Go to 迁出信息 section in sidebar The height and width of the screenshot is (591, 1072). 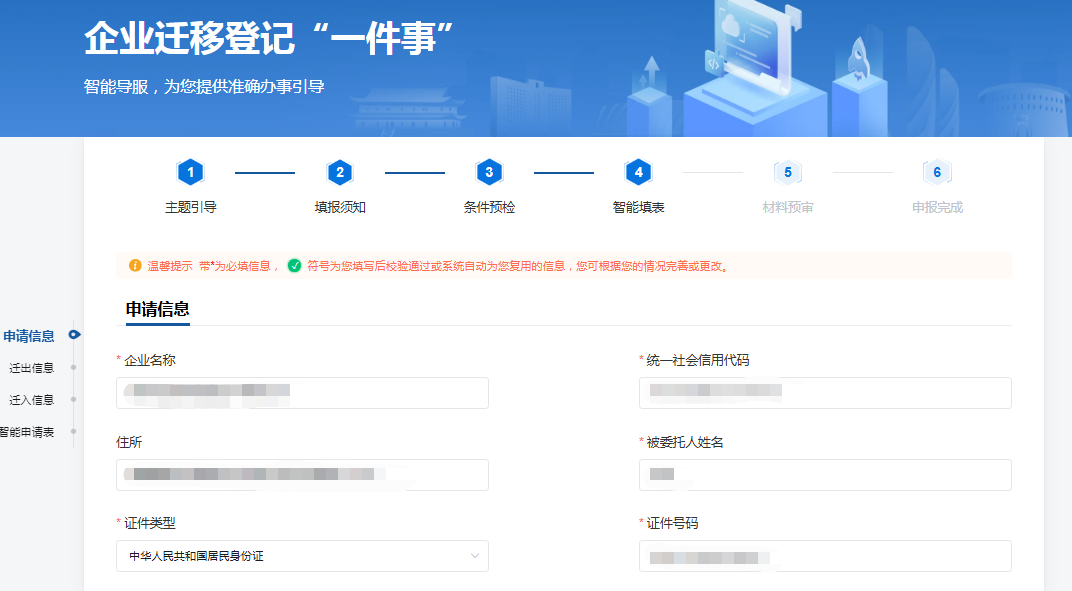tap(32, 368)
